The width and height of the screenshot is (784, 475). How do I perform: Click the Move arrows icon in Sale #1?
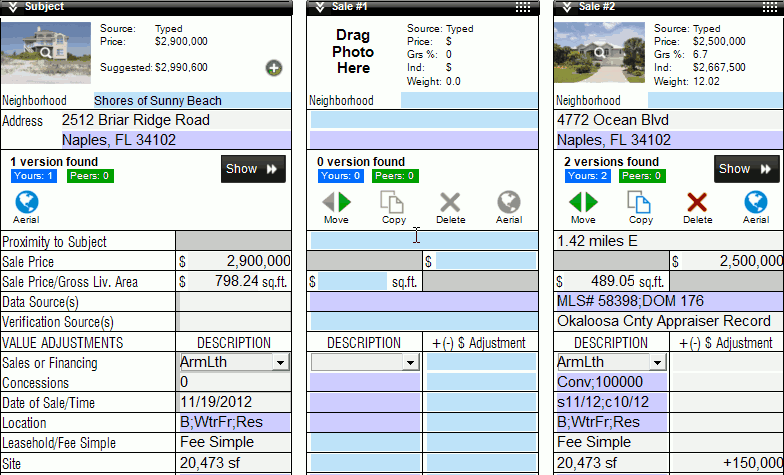(x=336, y=203)
